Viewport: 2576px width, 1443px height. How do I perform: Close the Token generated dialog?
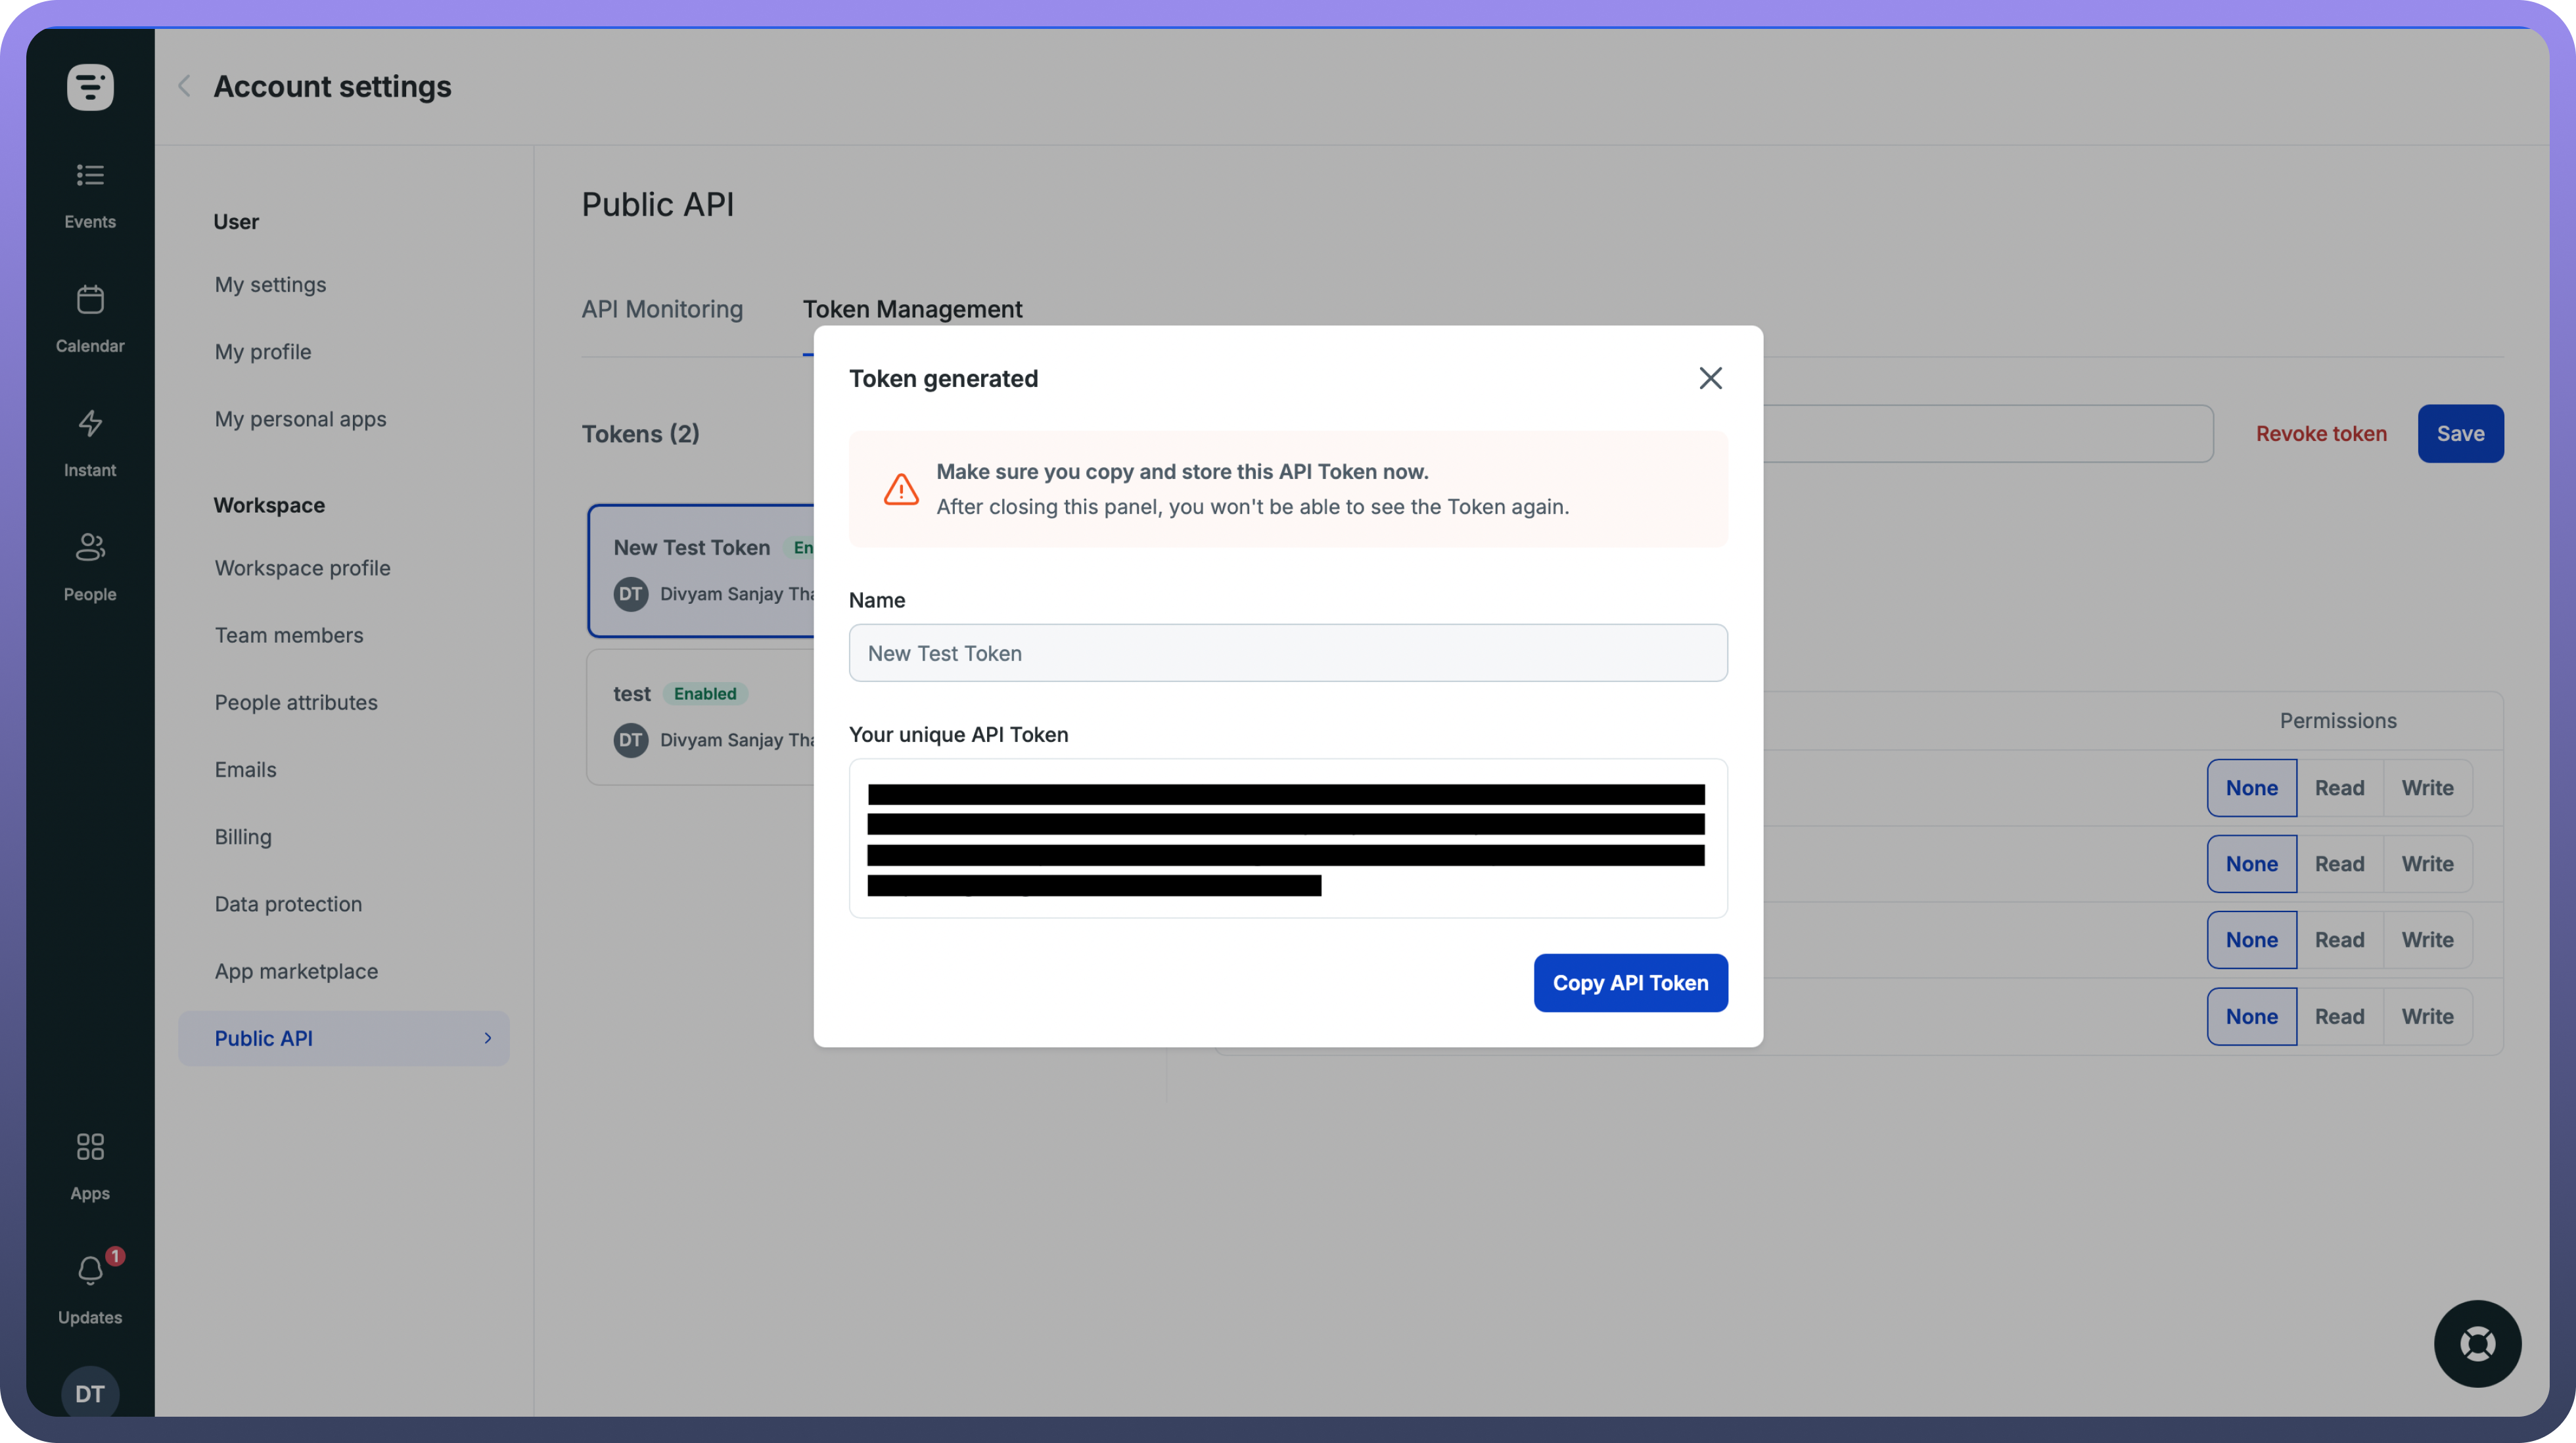(1710, 378)
